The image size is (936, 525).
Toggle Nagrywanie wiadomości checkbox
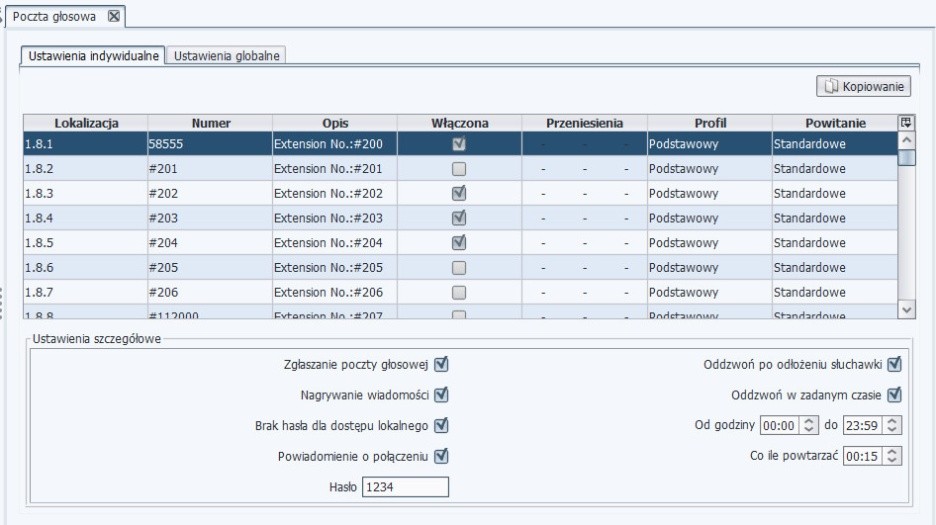pos(441,395)
